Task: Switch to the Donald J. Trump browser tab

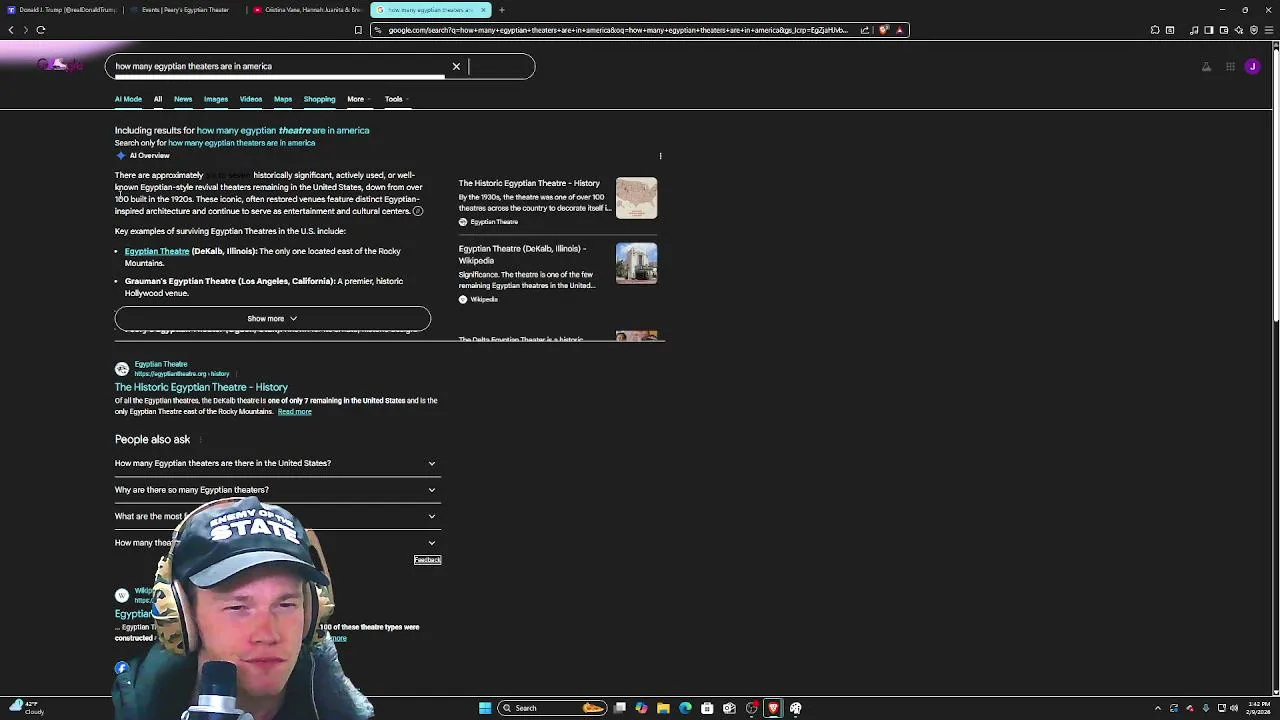Action: click(x=62, y=10)
